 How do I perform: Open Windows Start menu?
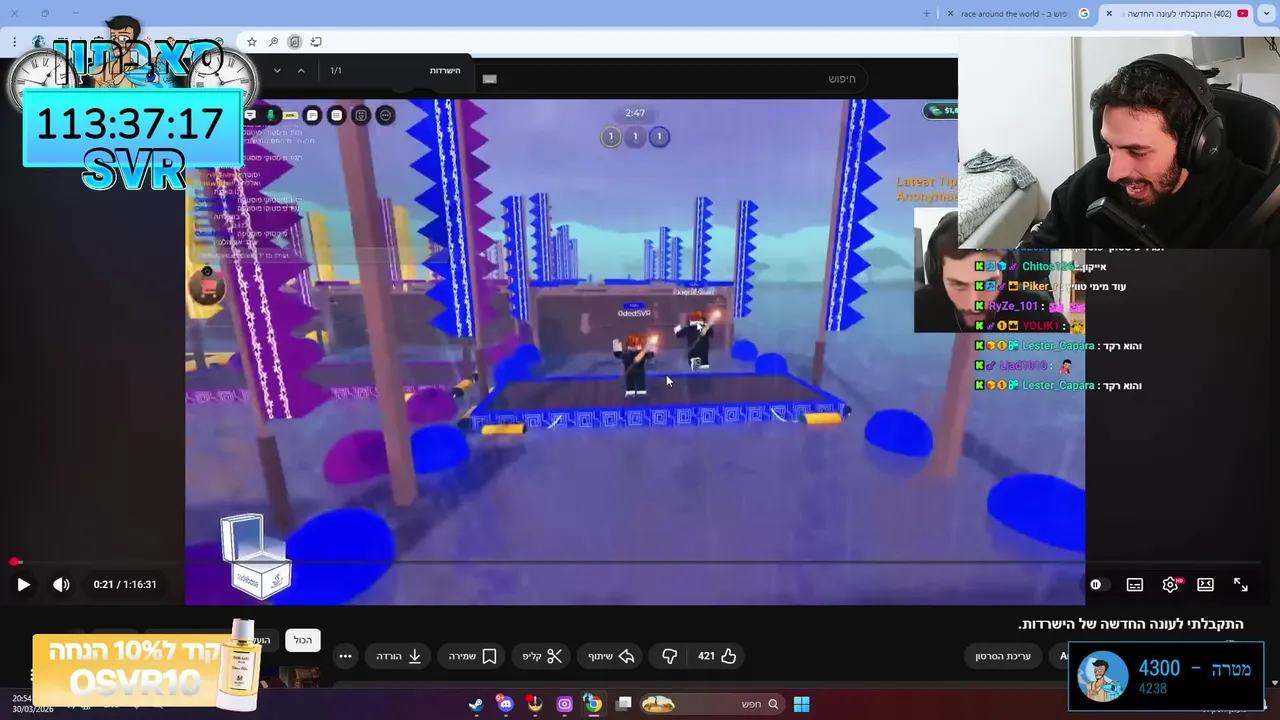coord(801,704)
